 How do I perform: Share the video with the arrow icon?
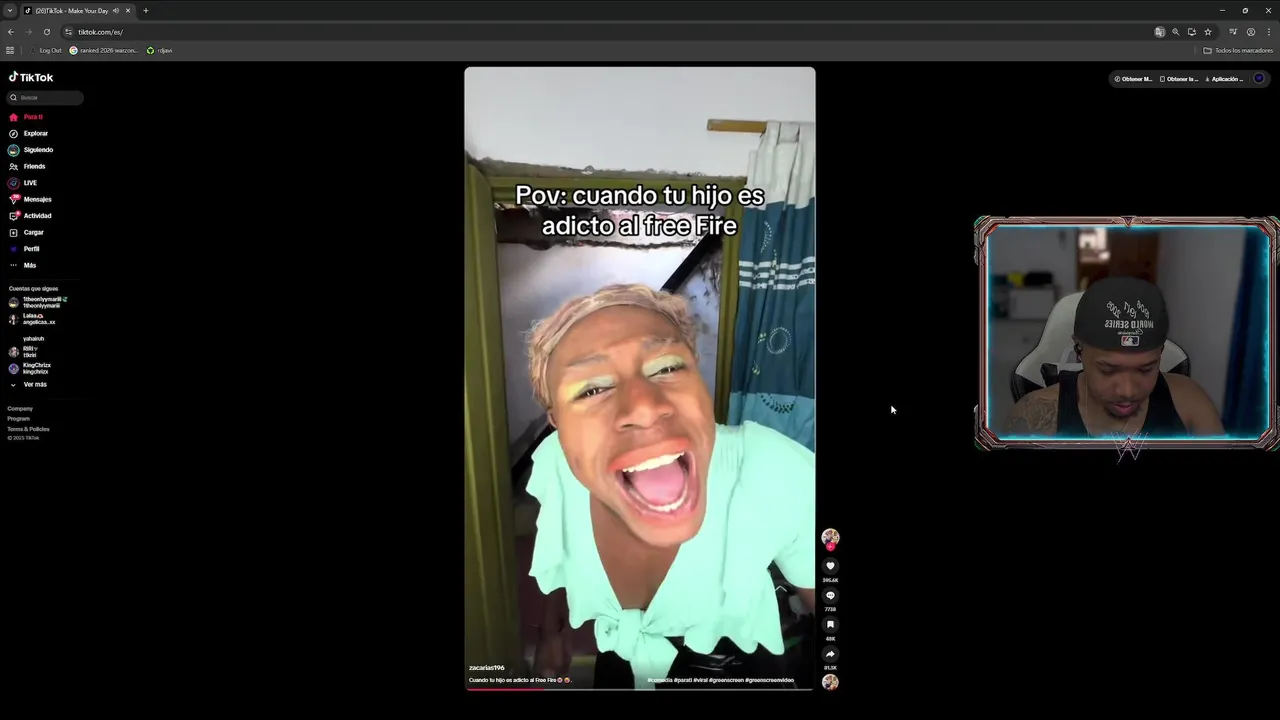pos(830,654)
